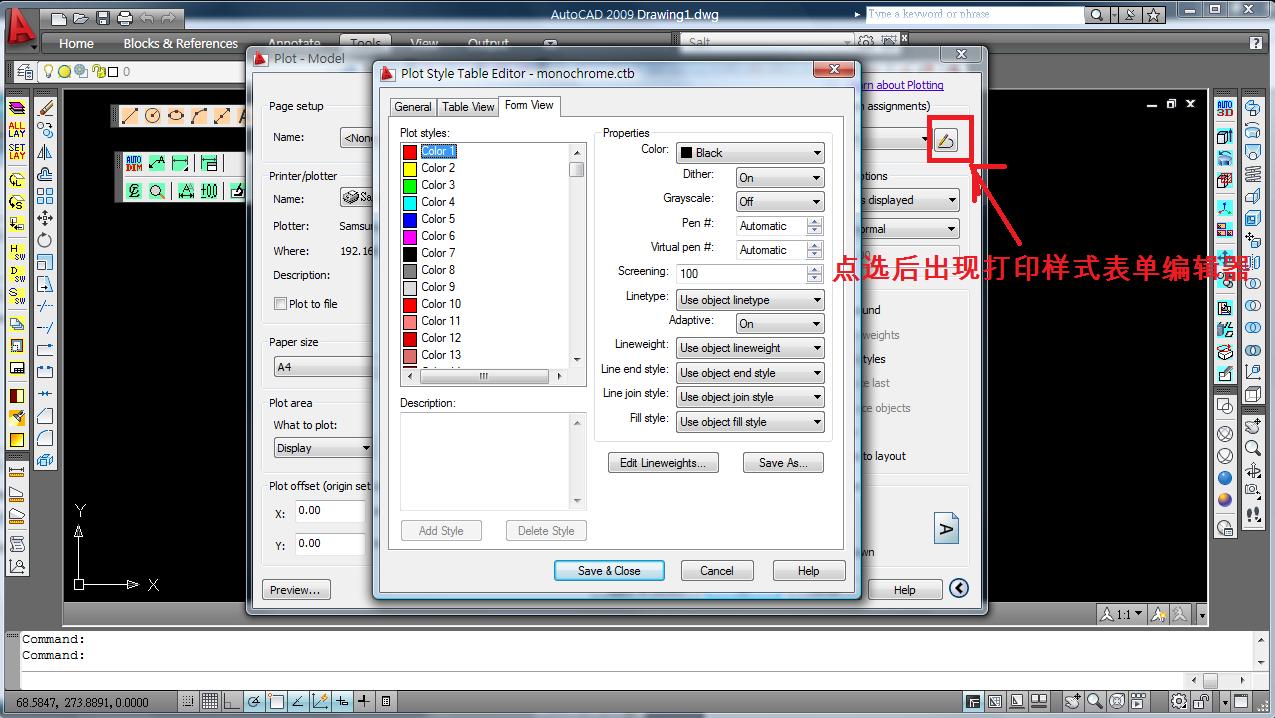Open the Fill style dropdown
Screen dimensions: 1275x718
(750, 422)
